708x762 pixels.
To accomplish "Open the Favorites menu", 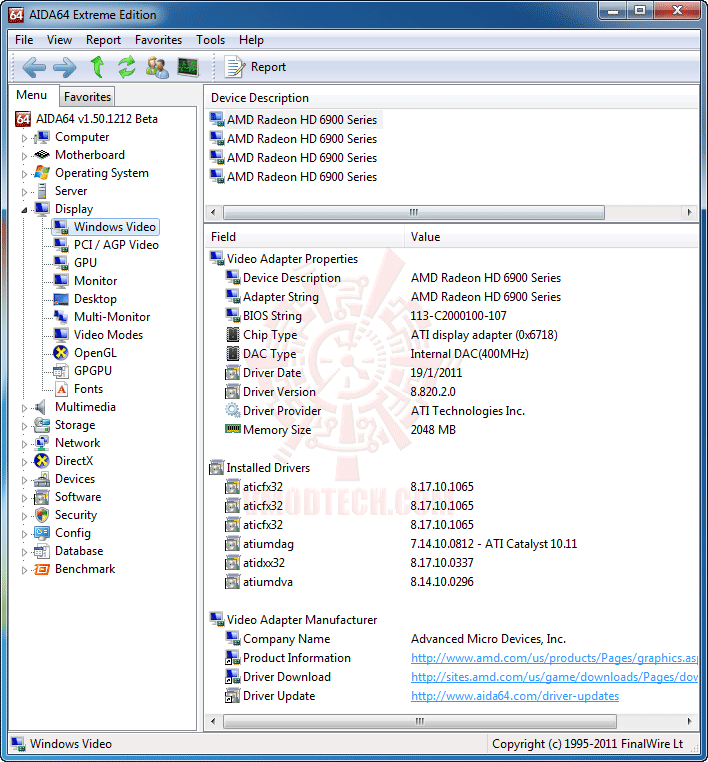I will click(158, 40).
